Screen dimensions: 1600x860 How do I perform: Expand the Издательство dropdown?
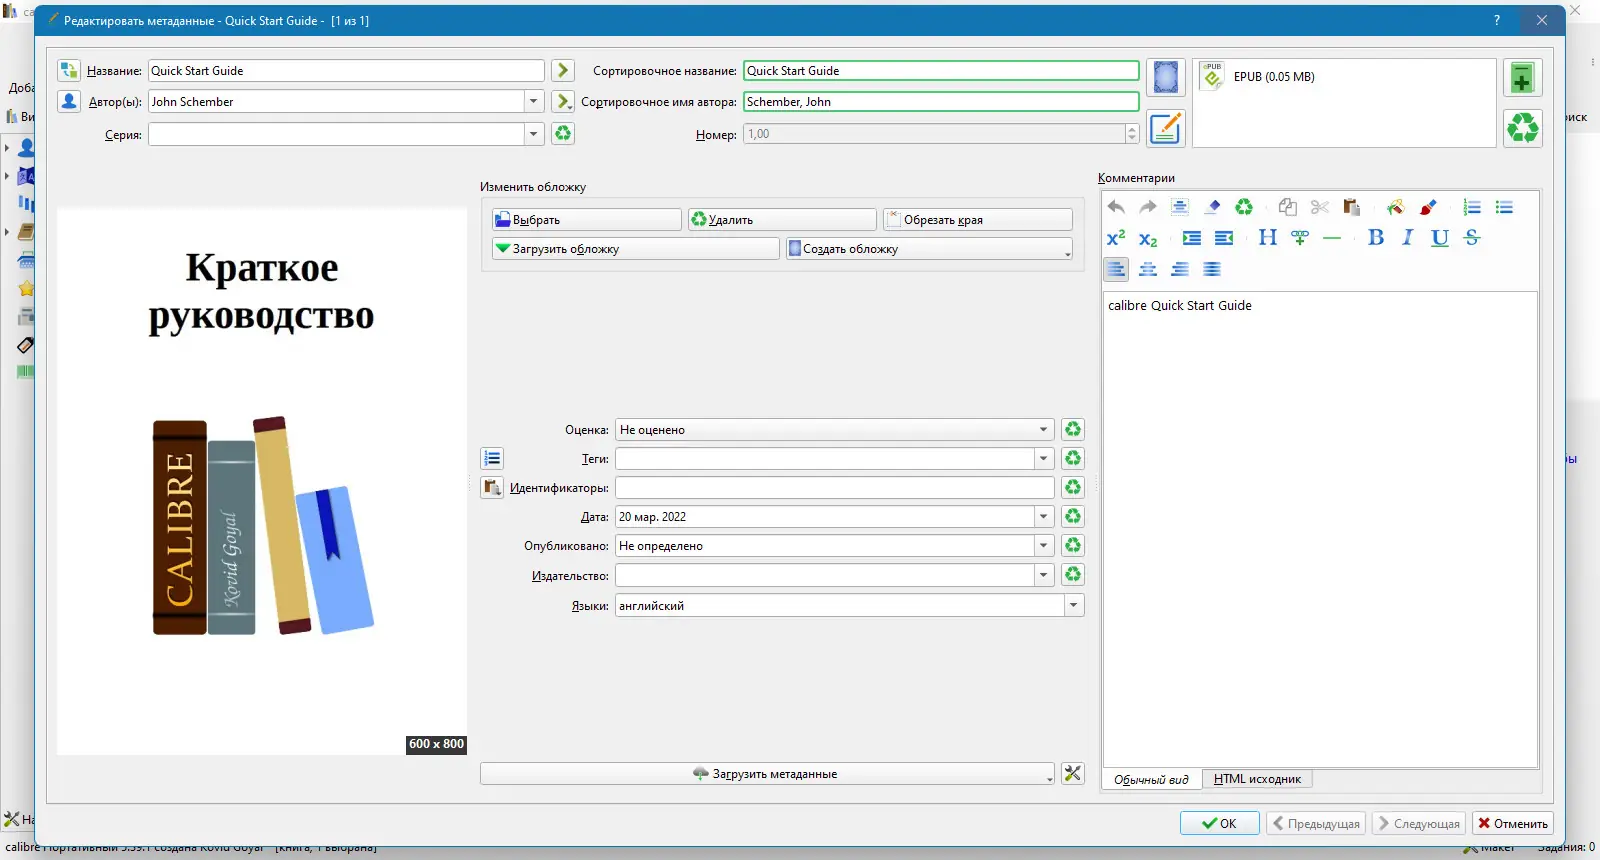[1044, 575]
